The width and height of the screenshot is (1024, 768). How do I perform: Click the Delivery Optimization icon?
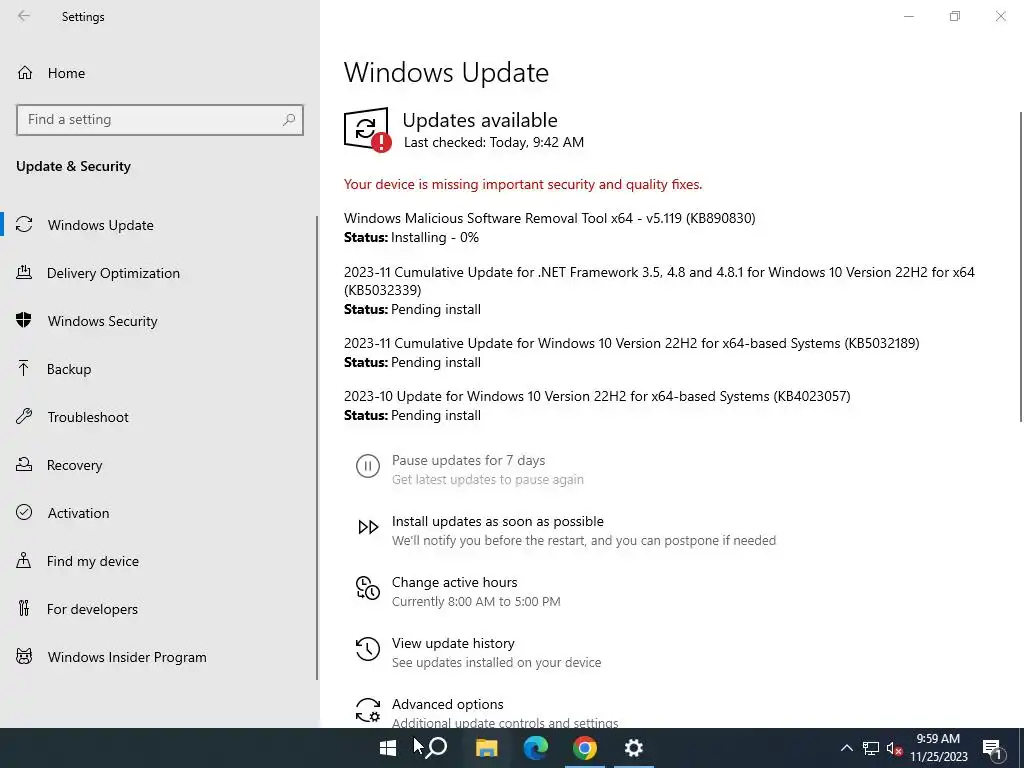tap(24, 272)
